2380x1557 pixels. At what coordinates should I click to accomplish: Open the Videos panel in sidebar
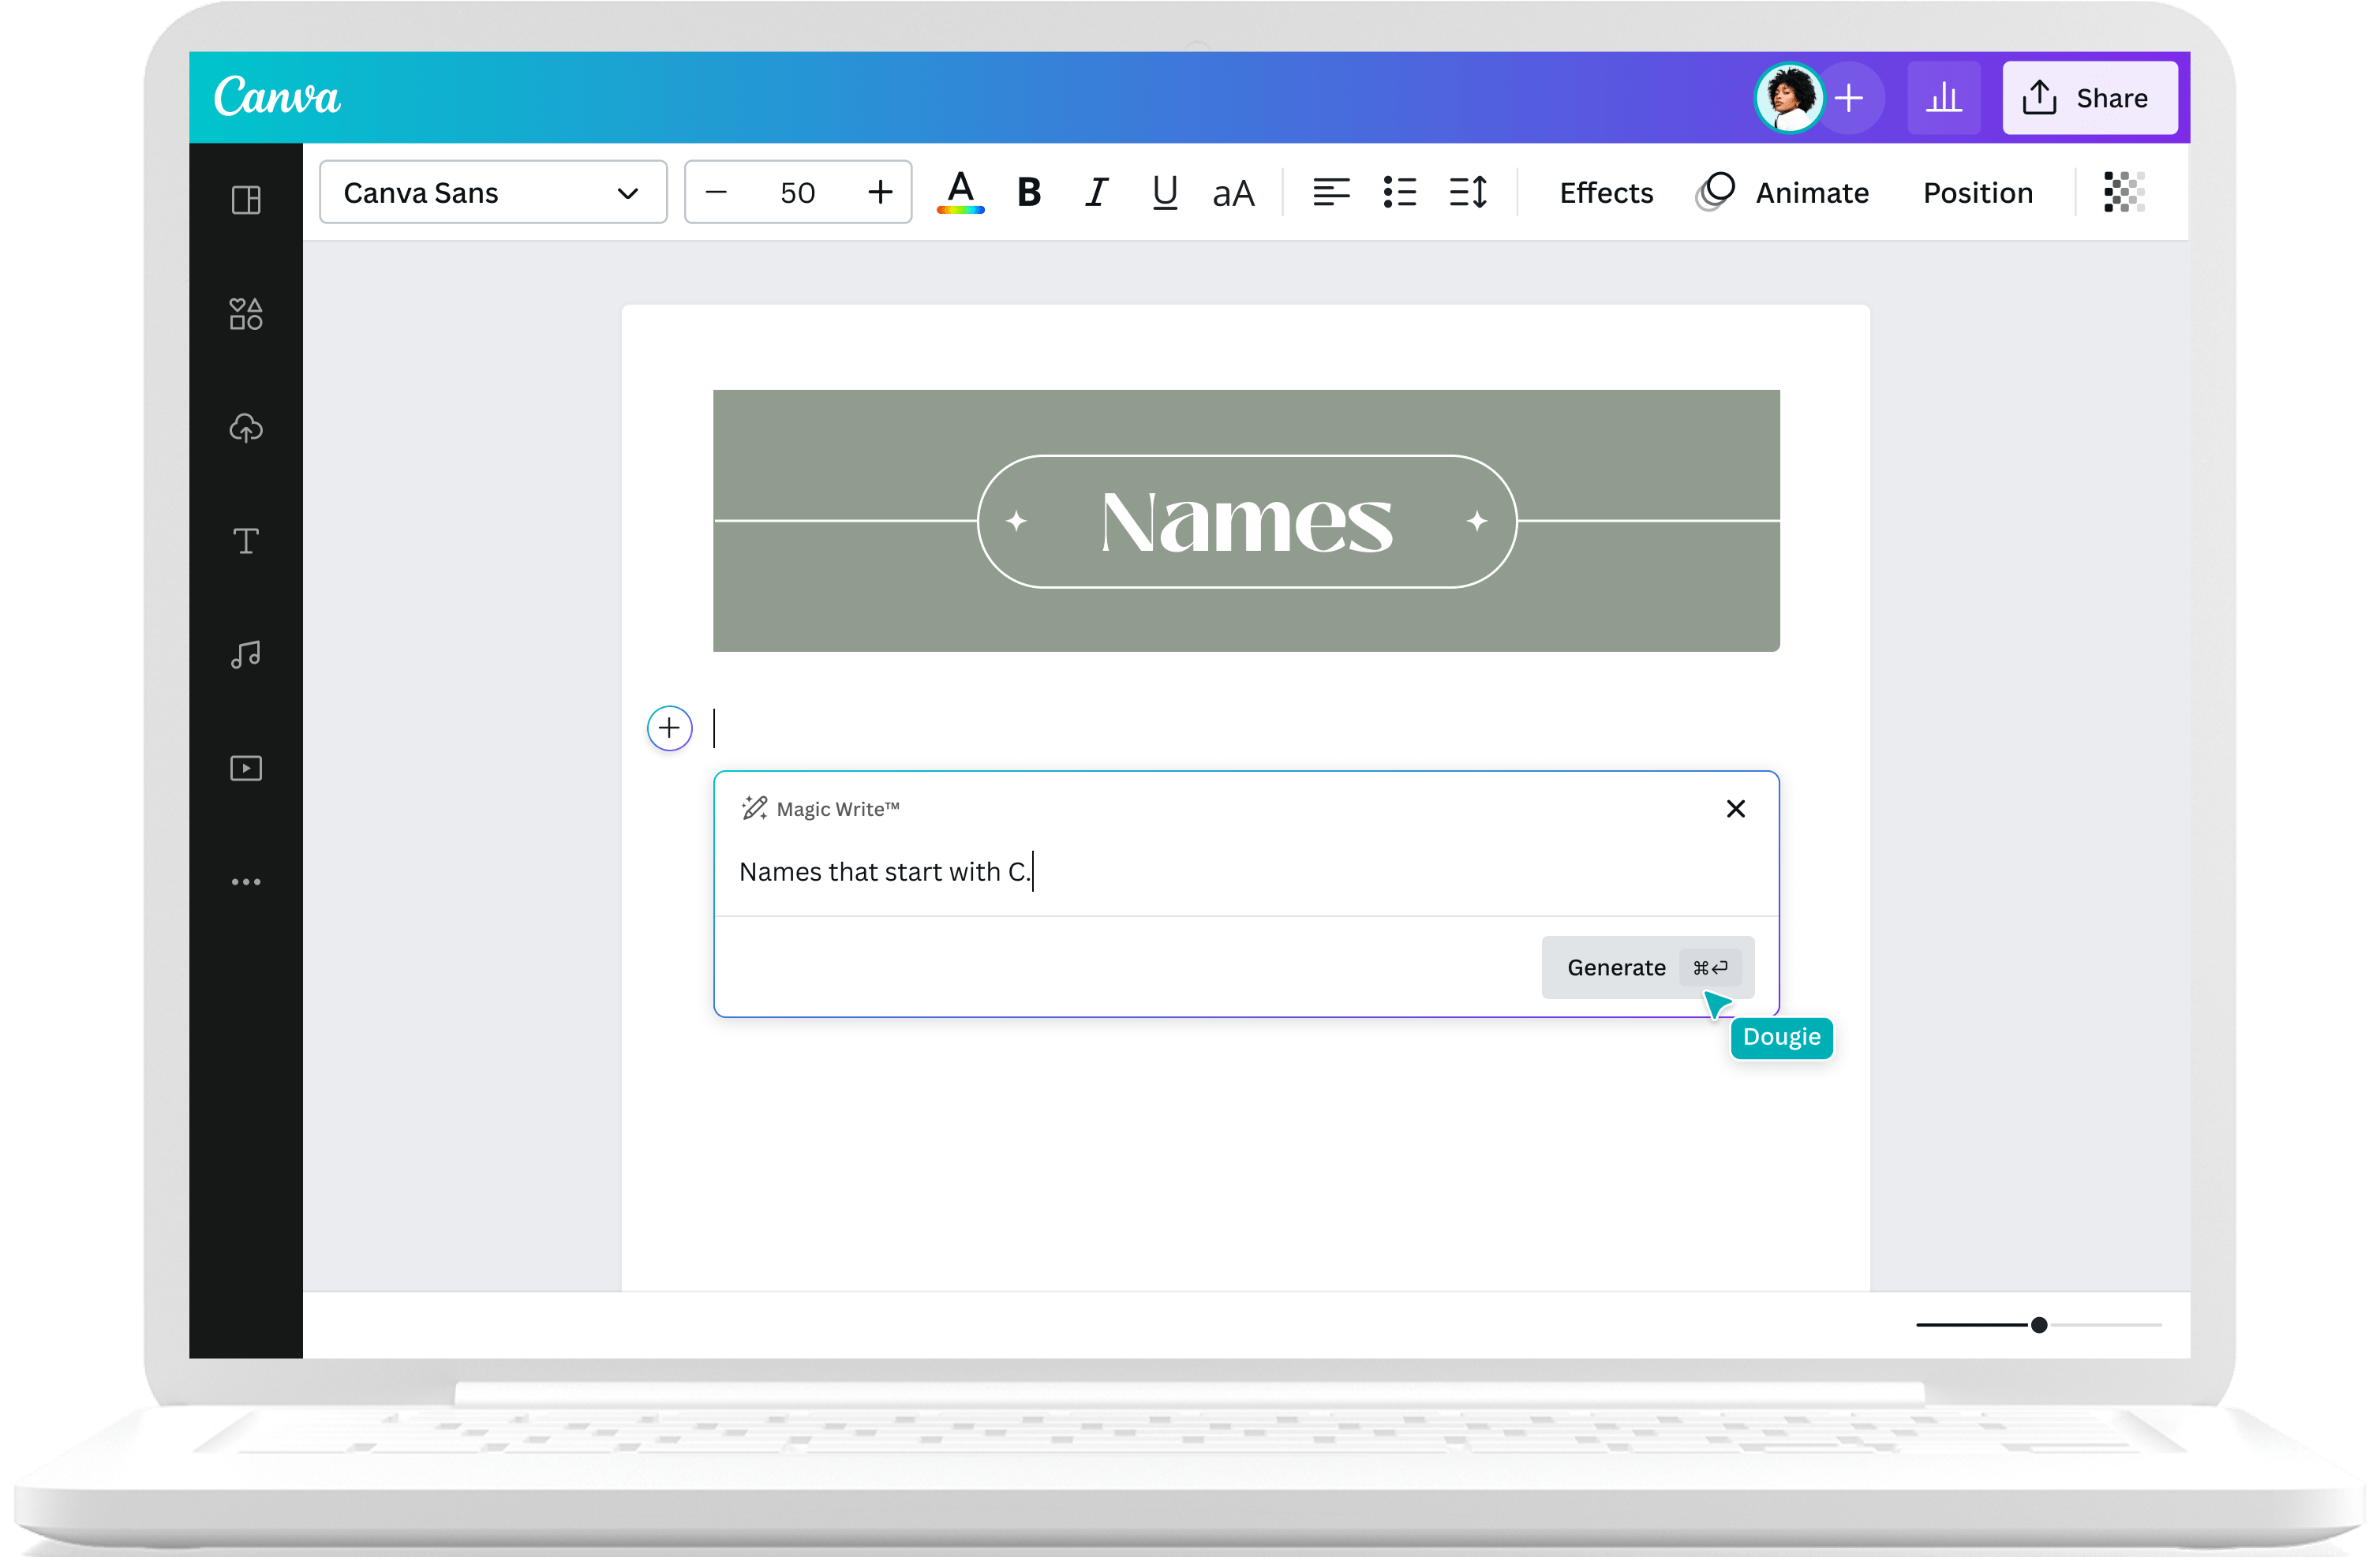(x=246, y=768)
